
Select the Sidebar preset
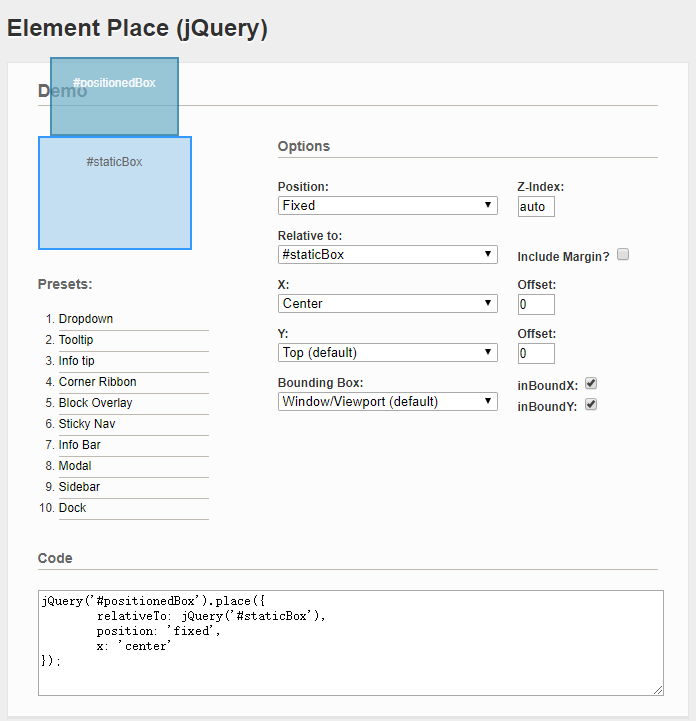click(x=79, y=487)
